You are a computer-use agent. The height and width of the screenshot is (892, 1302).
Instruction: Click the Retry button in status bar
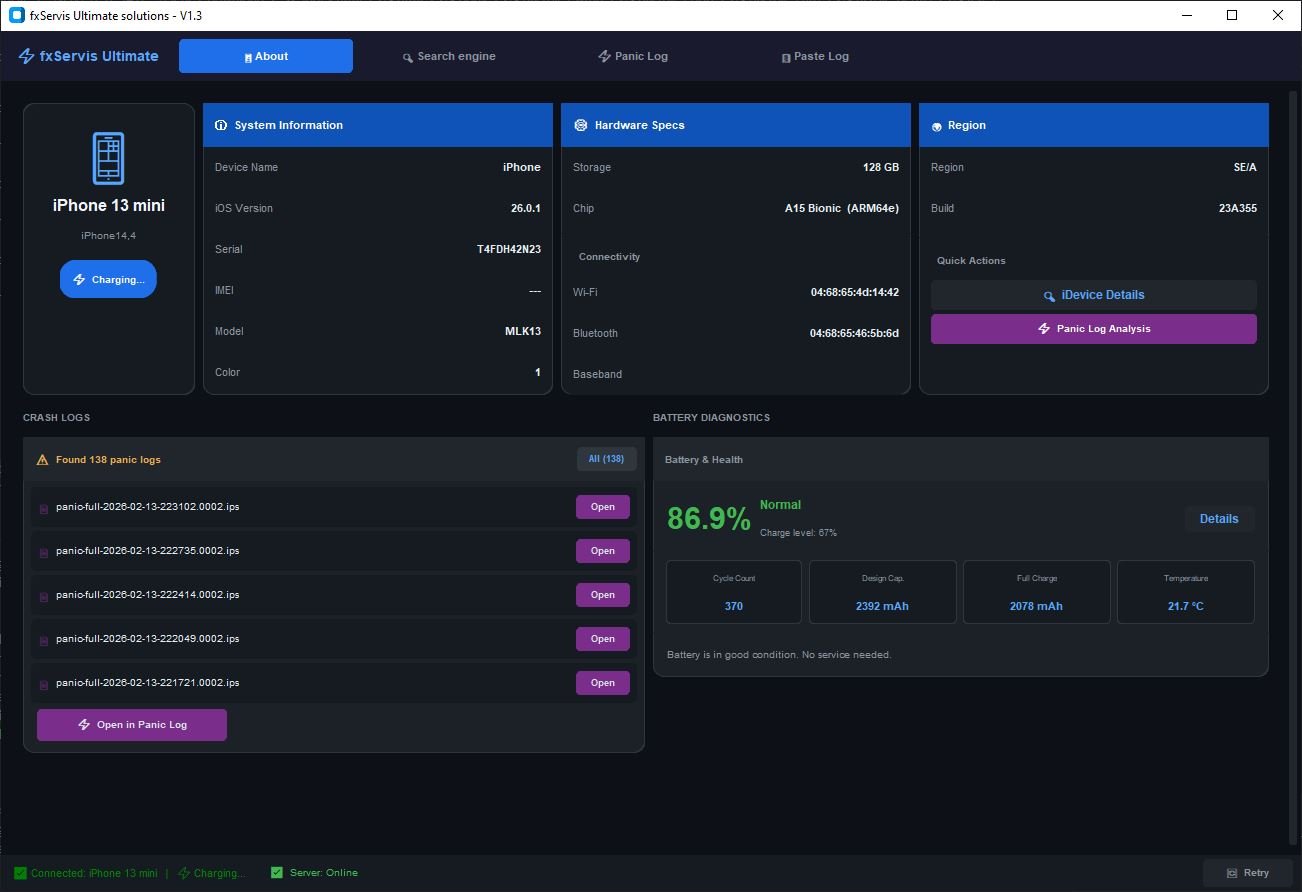[1248, 873]
